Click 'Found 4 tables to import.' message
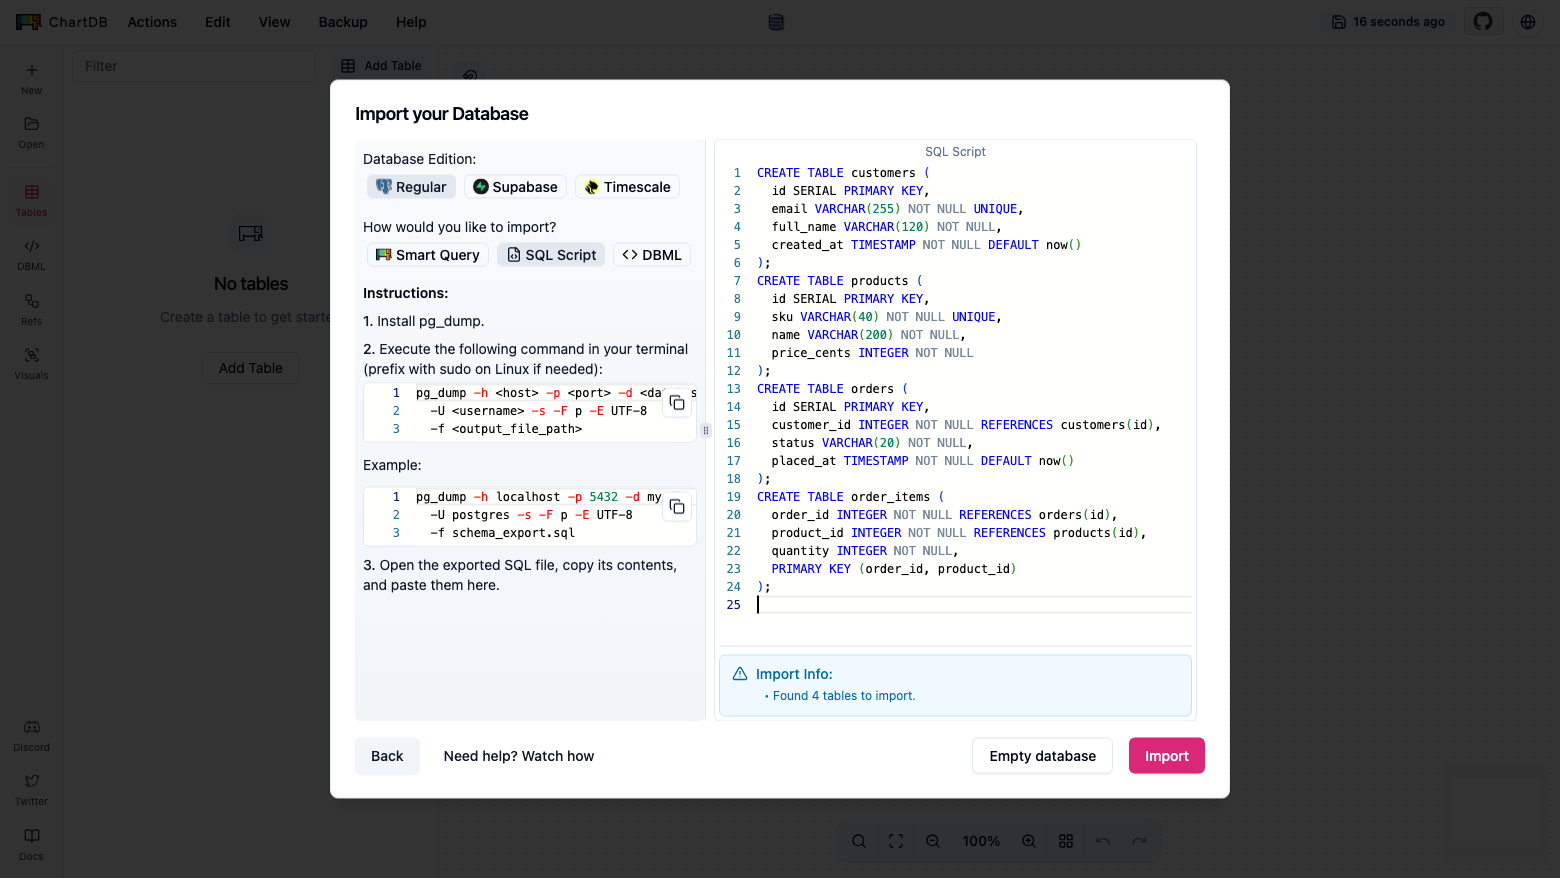The width and height of the screenshot is (1560, 878). (844, 696)
